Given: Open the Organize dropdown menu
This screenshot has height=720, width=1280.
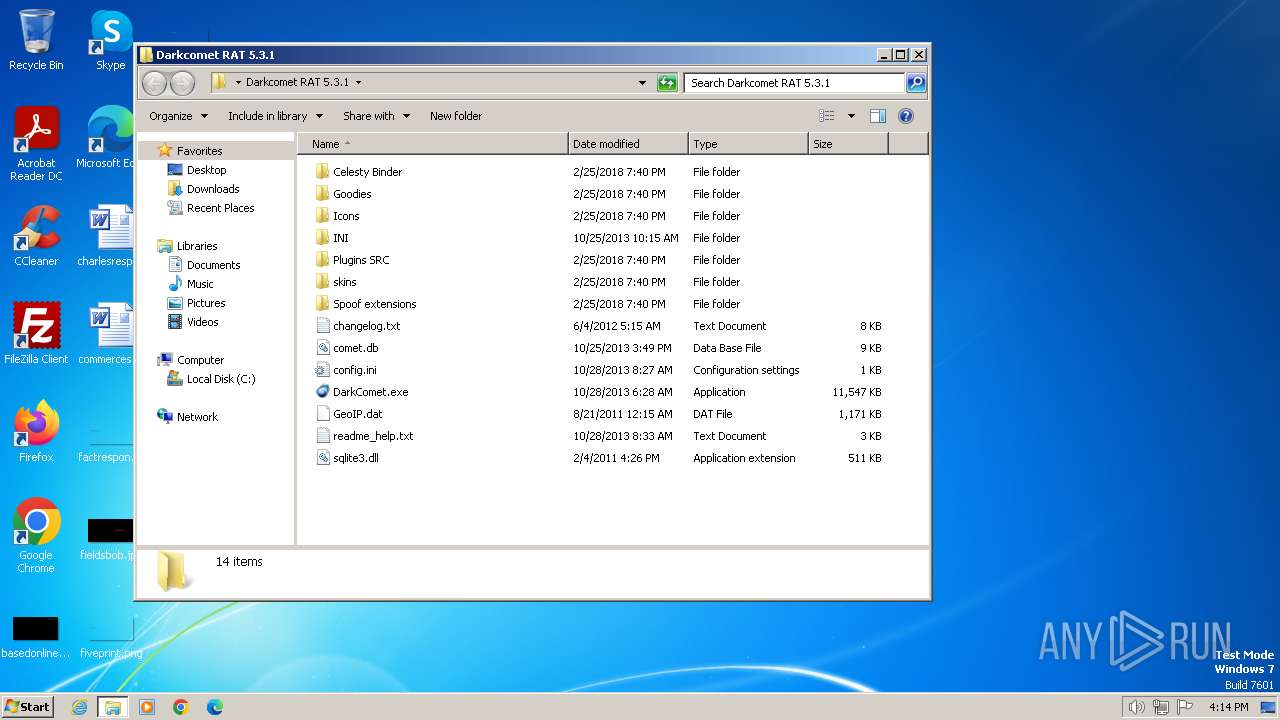Looking at the screenshot, I should pyautogui.click(x=179, y=116).
